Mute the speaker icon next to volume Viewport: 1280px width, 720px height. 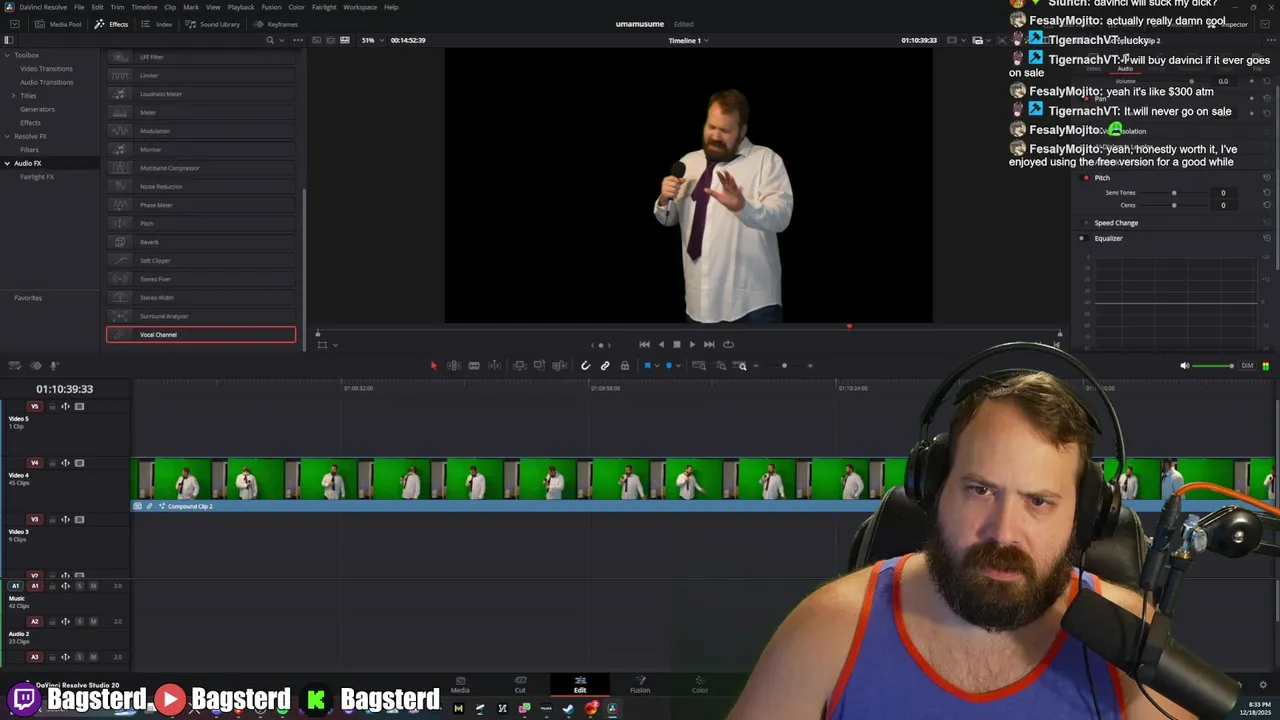pos(1185,366)
